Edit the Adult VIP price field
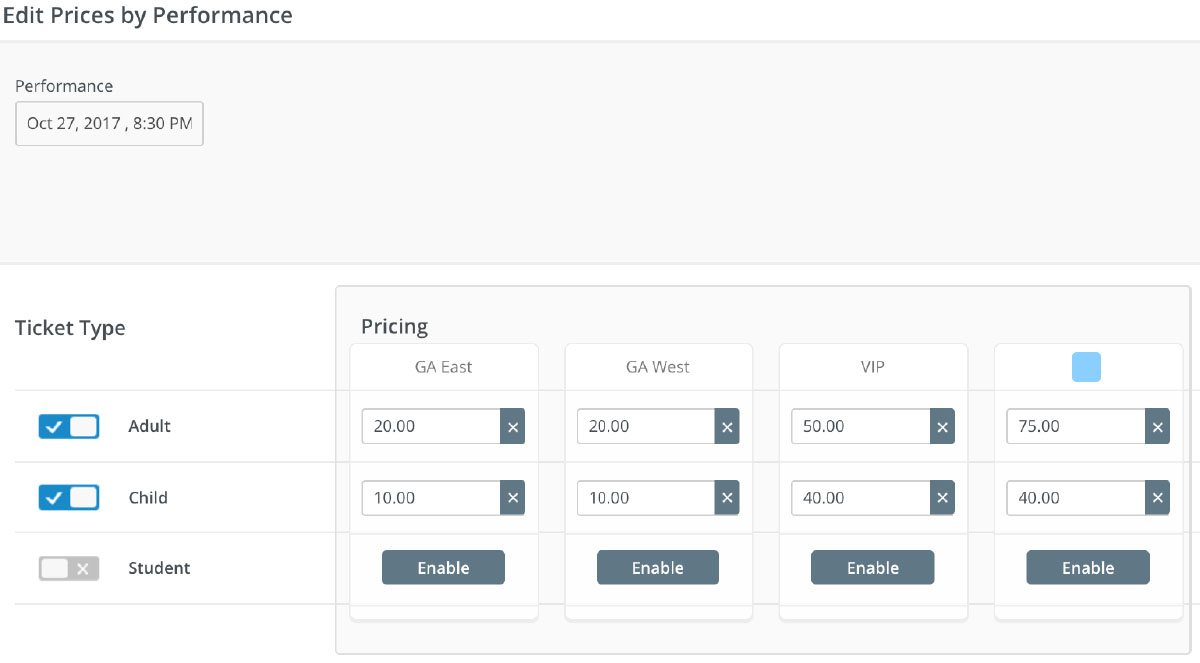Screen dimensions: 1200x663 pyautogui.click(x=860, y=426)
